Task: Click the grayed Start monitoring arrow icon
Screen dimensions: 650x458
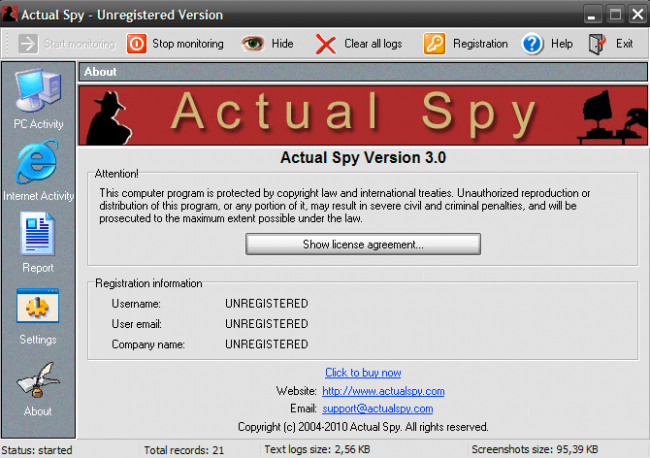Action: click(28, 44)
